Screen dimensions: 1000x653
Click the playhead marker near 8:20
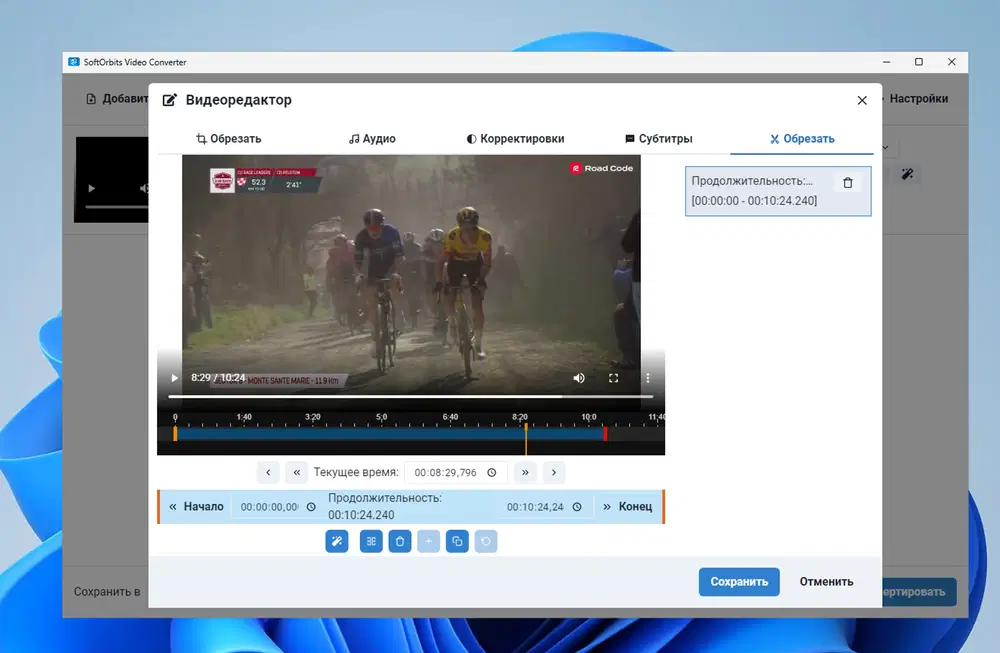point(526,437)
